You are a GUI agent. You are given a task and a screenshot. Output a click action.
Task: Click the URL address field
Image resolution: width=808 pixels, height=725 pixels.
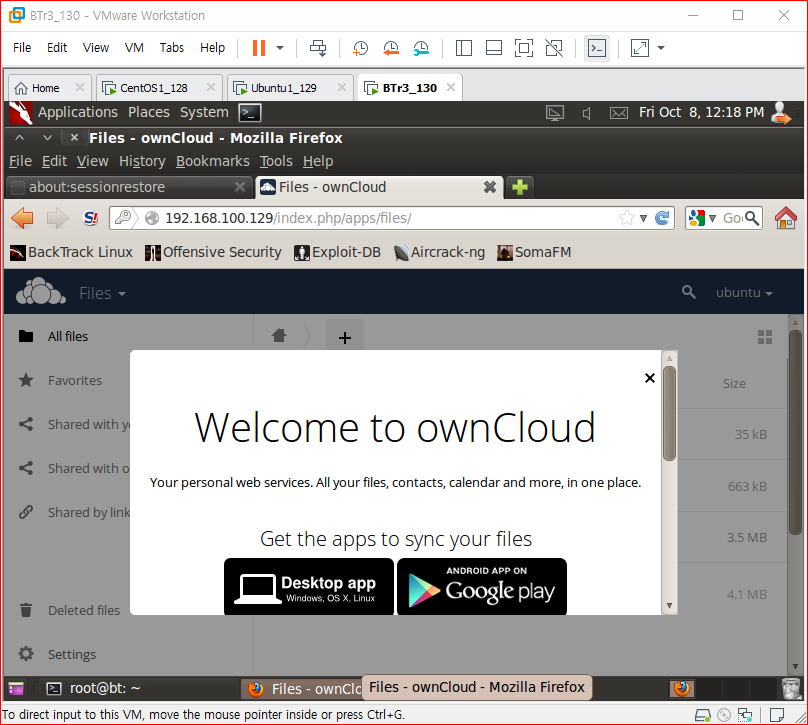[390, 218]
